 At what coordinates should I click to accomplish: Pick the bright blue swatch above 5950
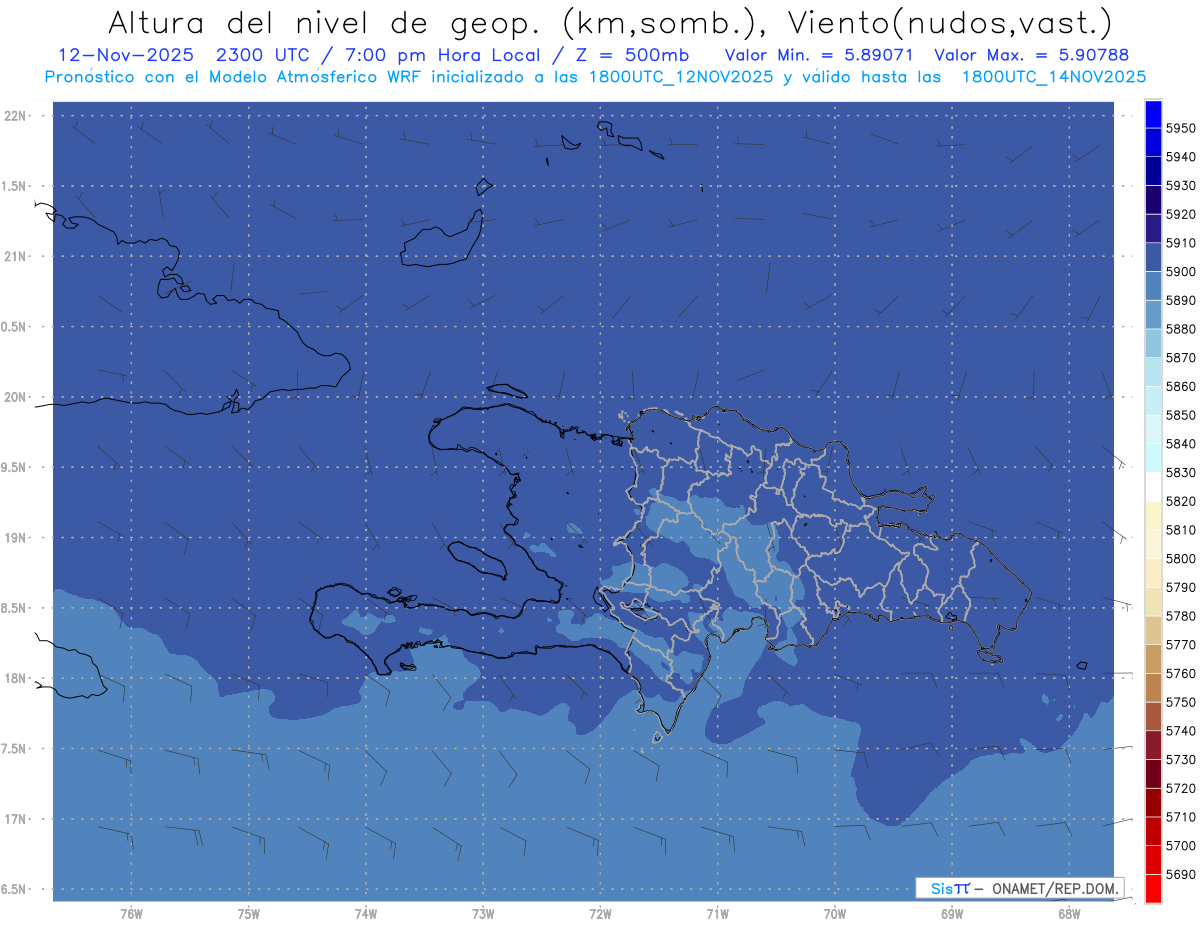(x=1153, y=114)
